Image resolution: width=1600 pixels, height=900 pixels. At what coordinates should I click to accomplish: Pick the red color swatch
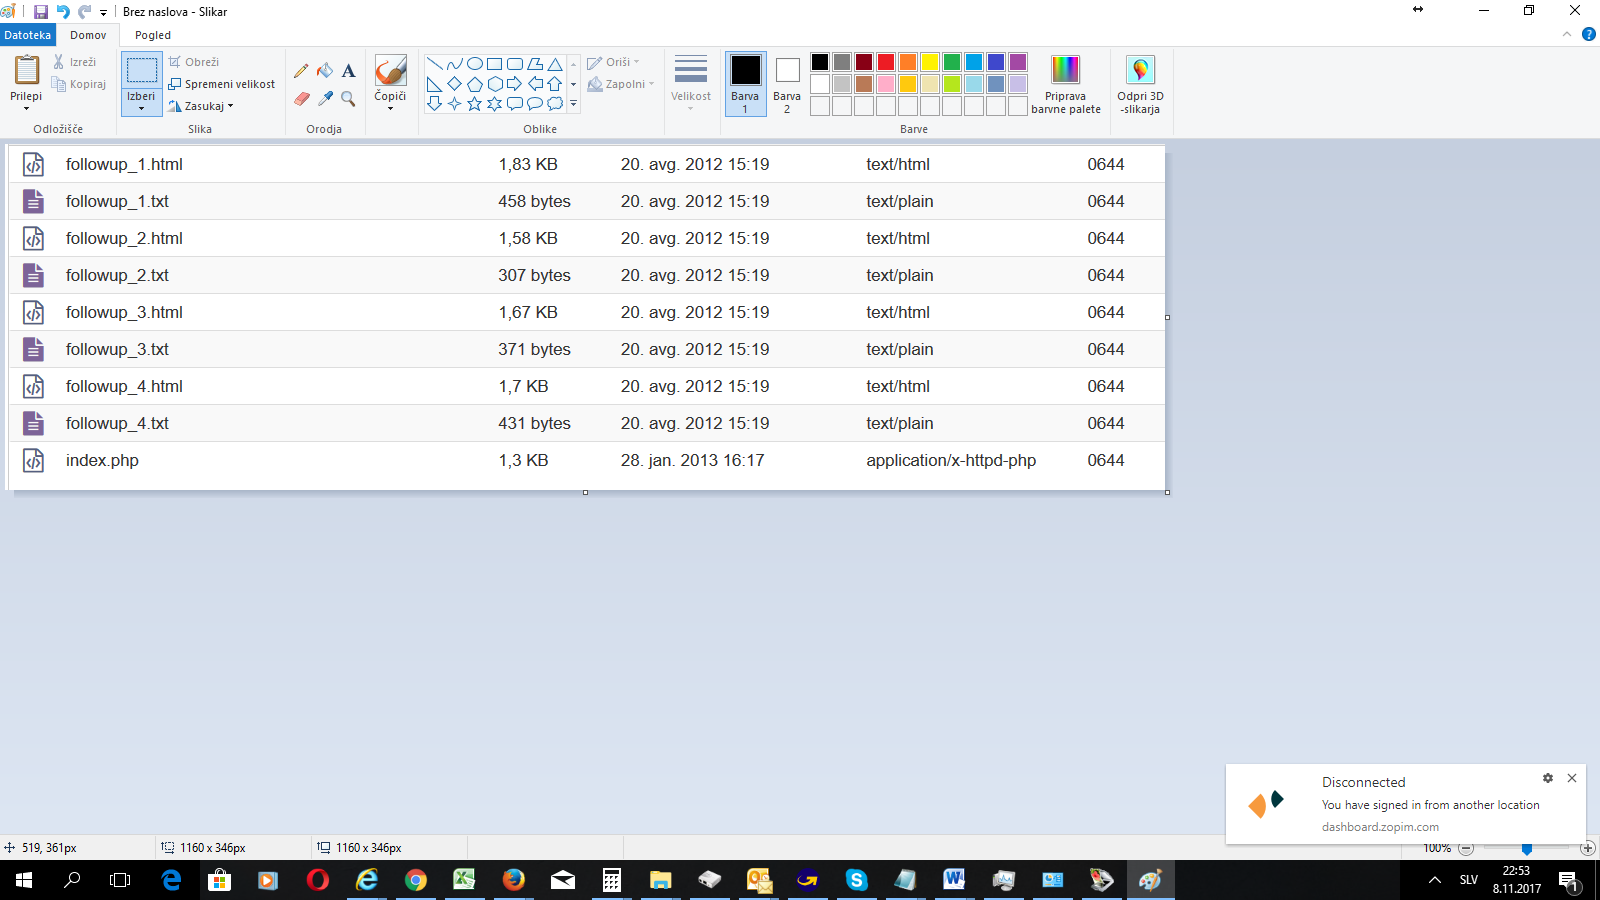tap(886, 62)
